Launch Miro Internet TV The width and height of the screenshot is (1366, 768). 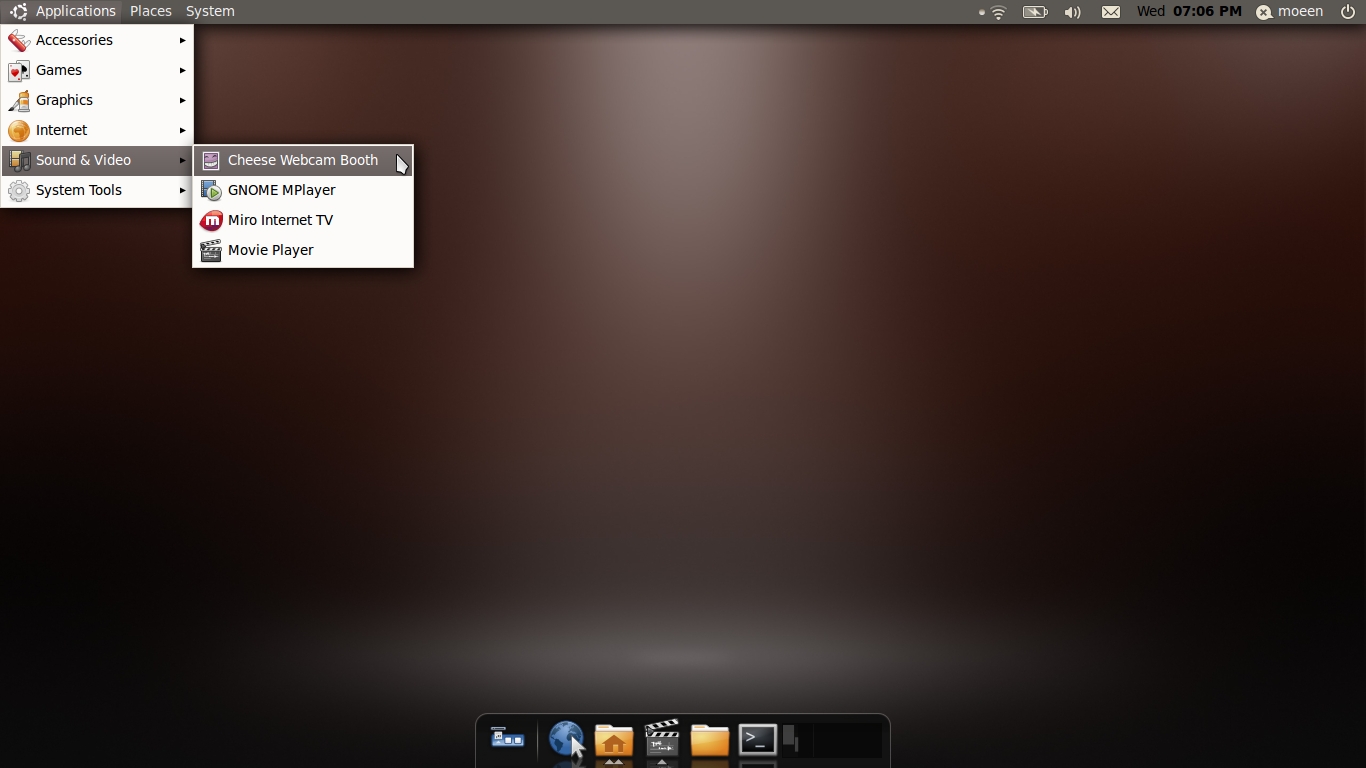(303, 220)
